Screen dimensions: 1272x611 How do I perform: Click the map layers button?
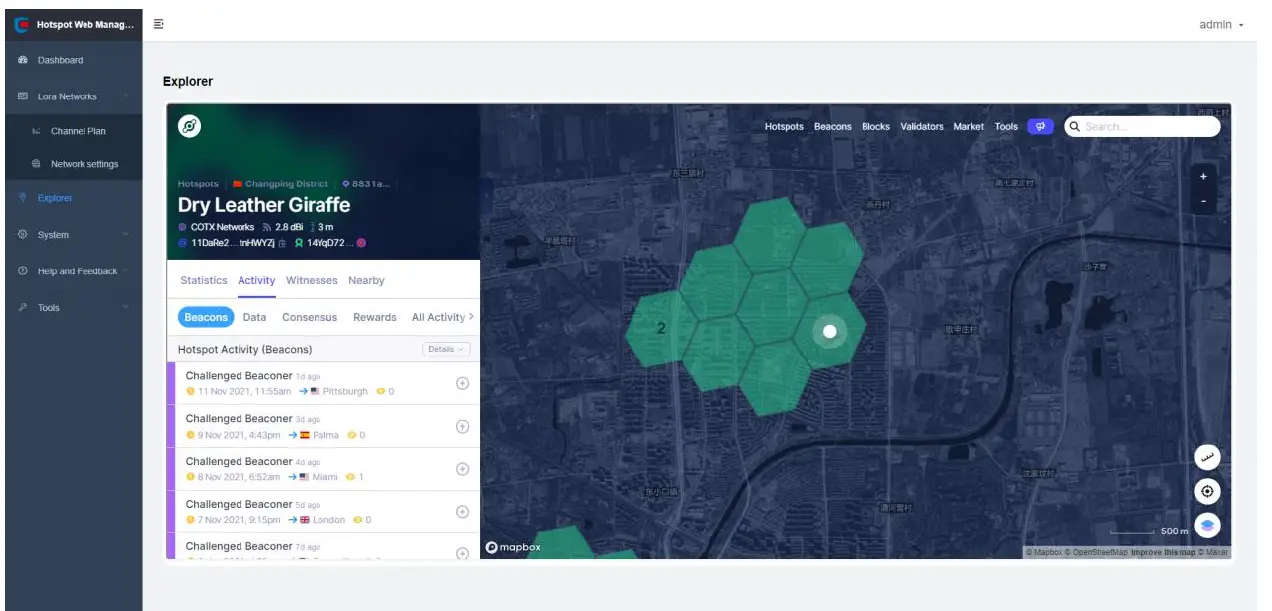click(x=1207, y=525)
